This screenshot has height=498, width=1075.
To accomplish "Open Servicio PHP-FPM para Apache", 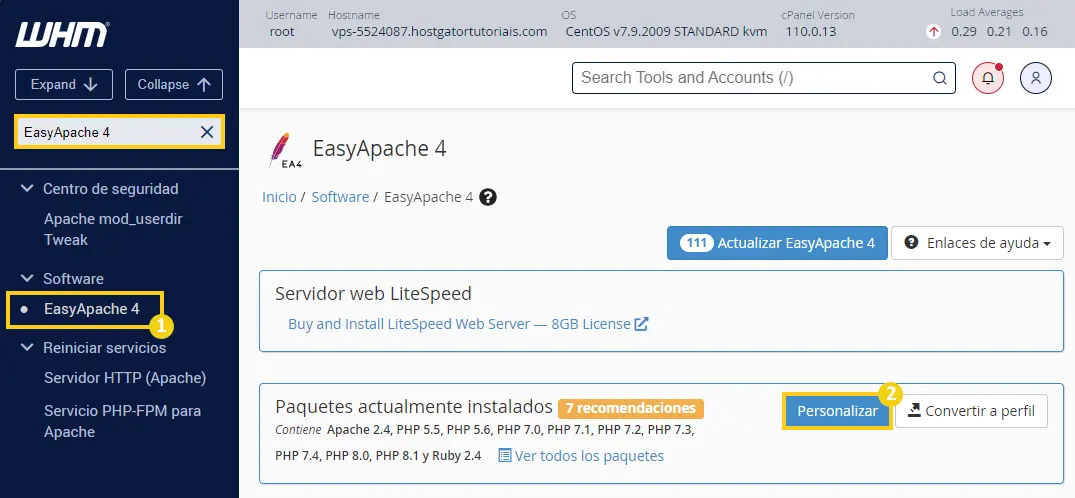I will click(x=122, y=421).
